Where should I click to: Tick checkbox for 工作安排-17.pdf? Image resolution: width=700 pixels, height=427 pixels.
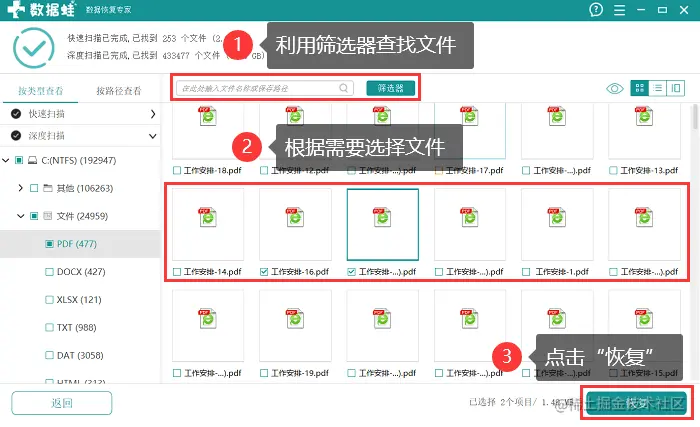tap(439, 171)
